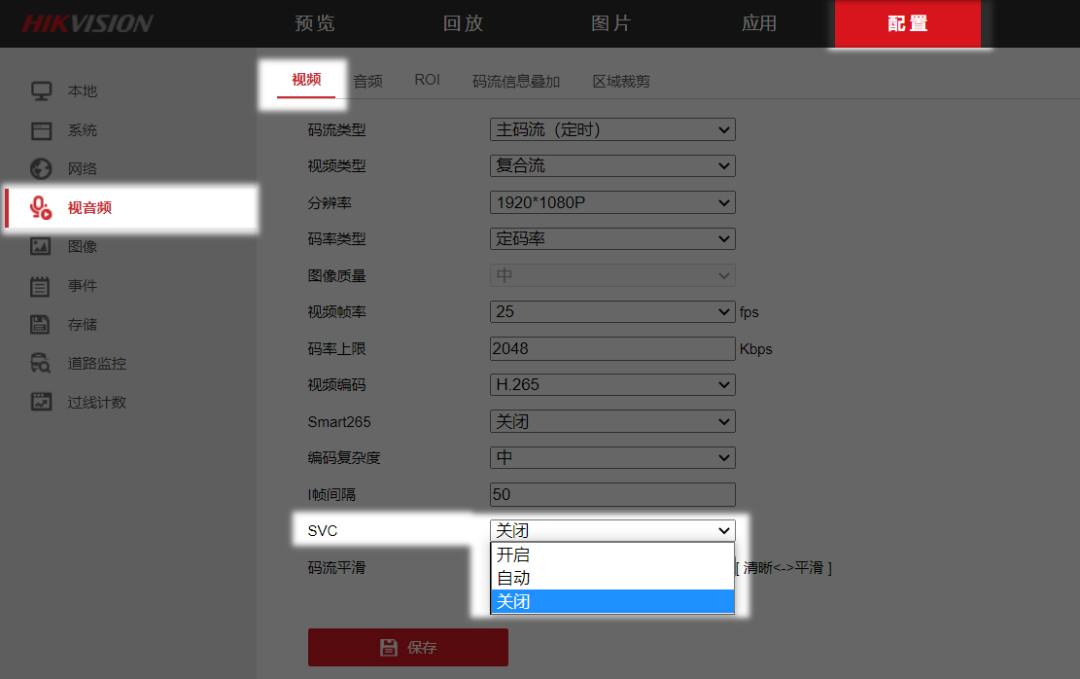Viewport: 1080px width, 679px height.
Task: Open the 预览 (Preview) menu item
Action: coord(314,23)
